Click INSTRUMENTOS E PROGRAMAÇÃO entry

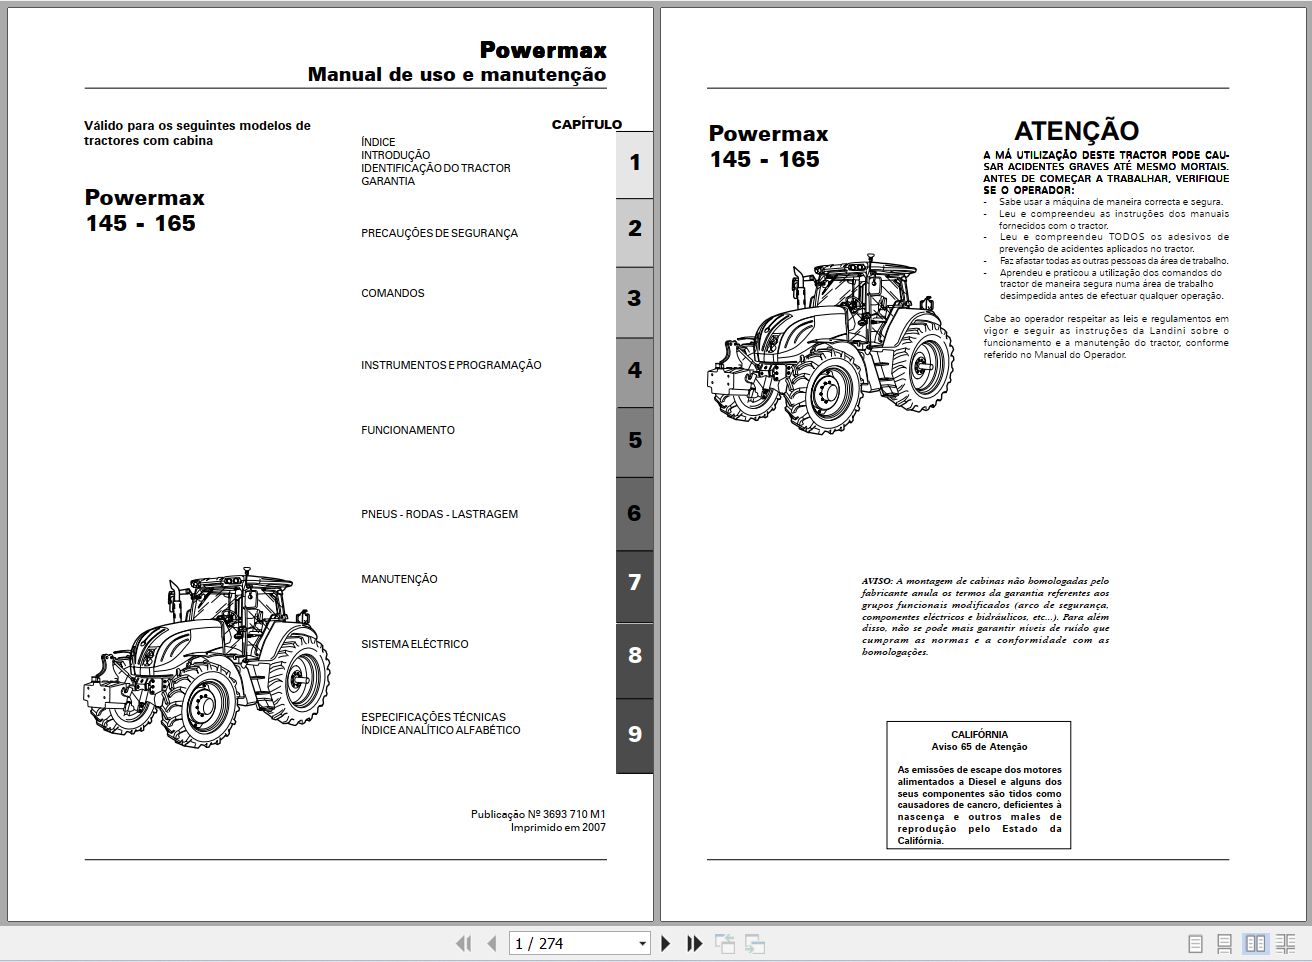(x=451, y=365)
